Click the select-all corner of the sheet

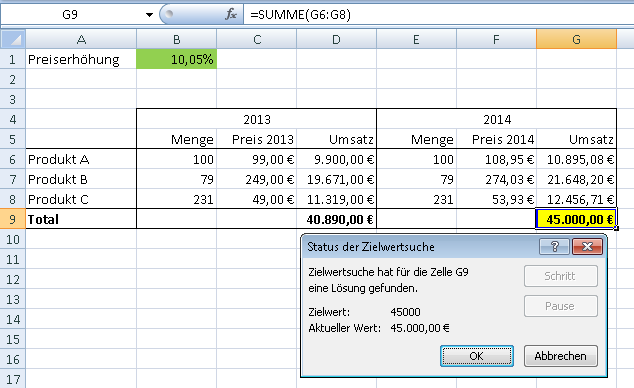coord(13,40)
